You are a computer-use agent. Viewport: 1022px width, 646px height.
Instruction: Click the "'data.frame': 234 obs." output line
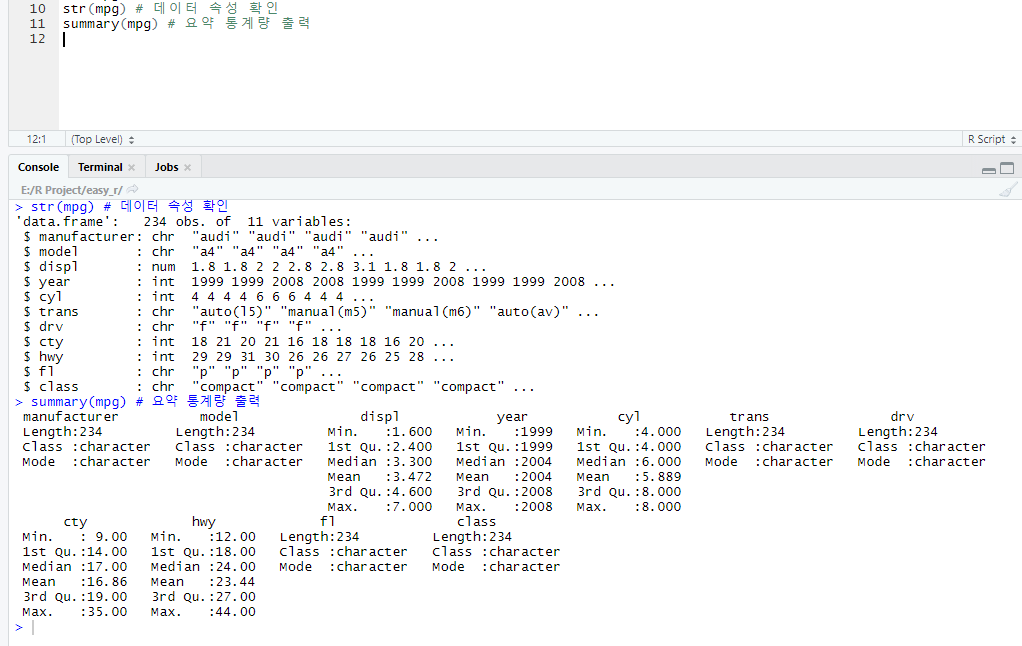pos(183,222)
